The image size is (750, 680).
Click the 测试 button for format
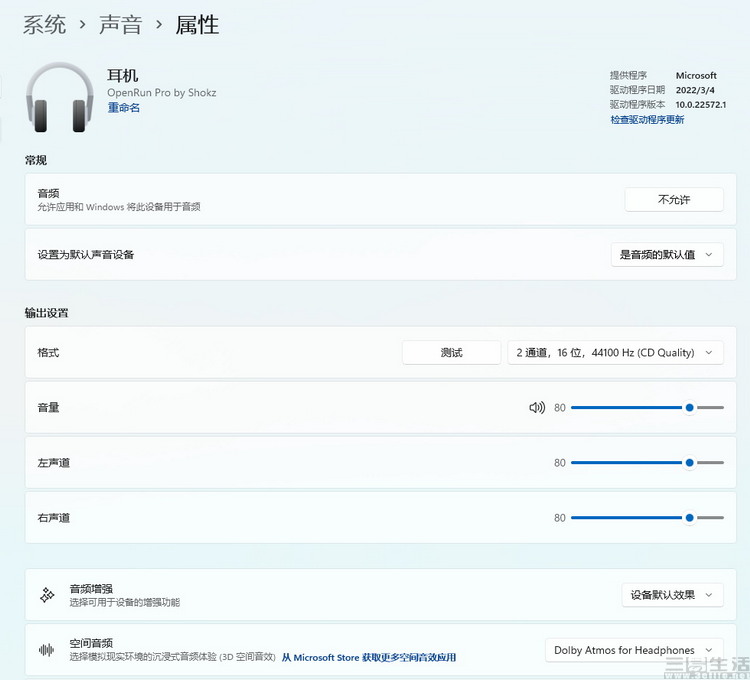coord(451,352)
